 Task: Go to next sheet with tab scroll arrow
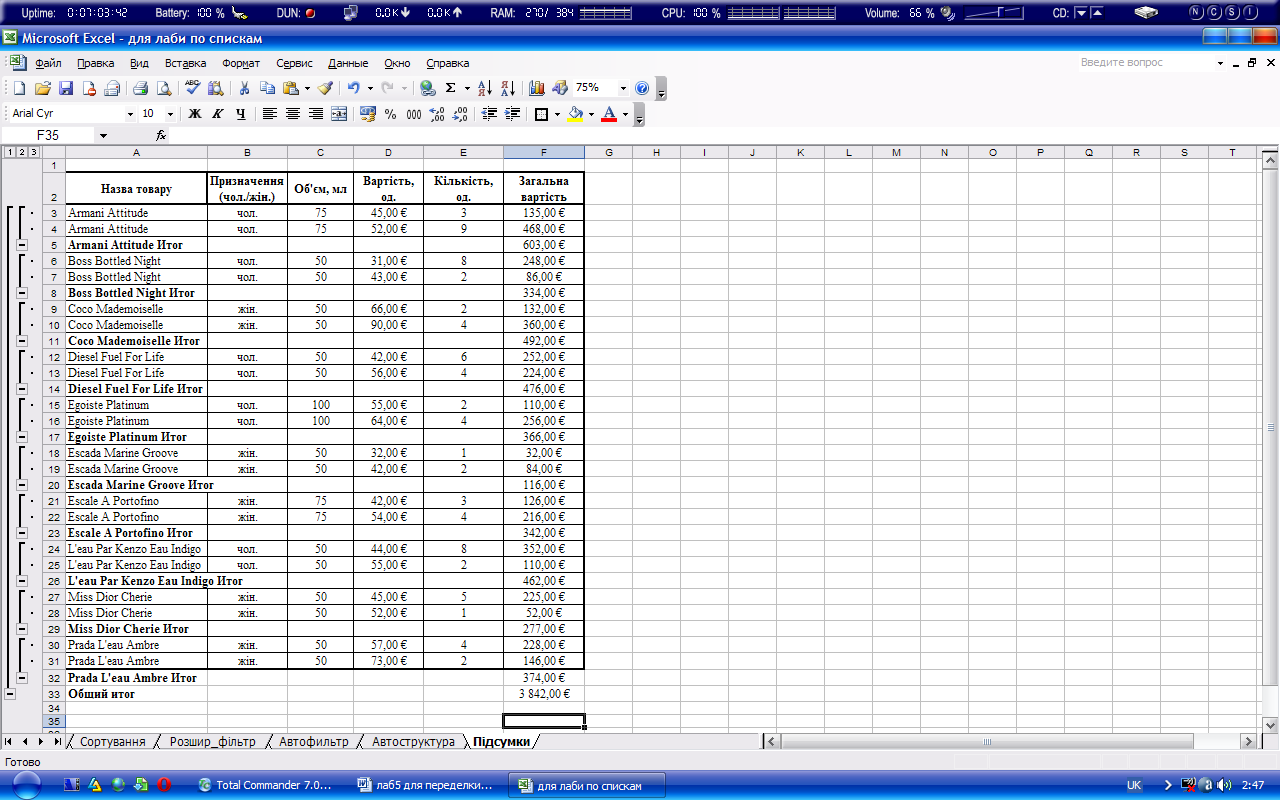41,742
